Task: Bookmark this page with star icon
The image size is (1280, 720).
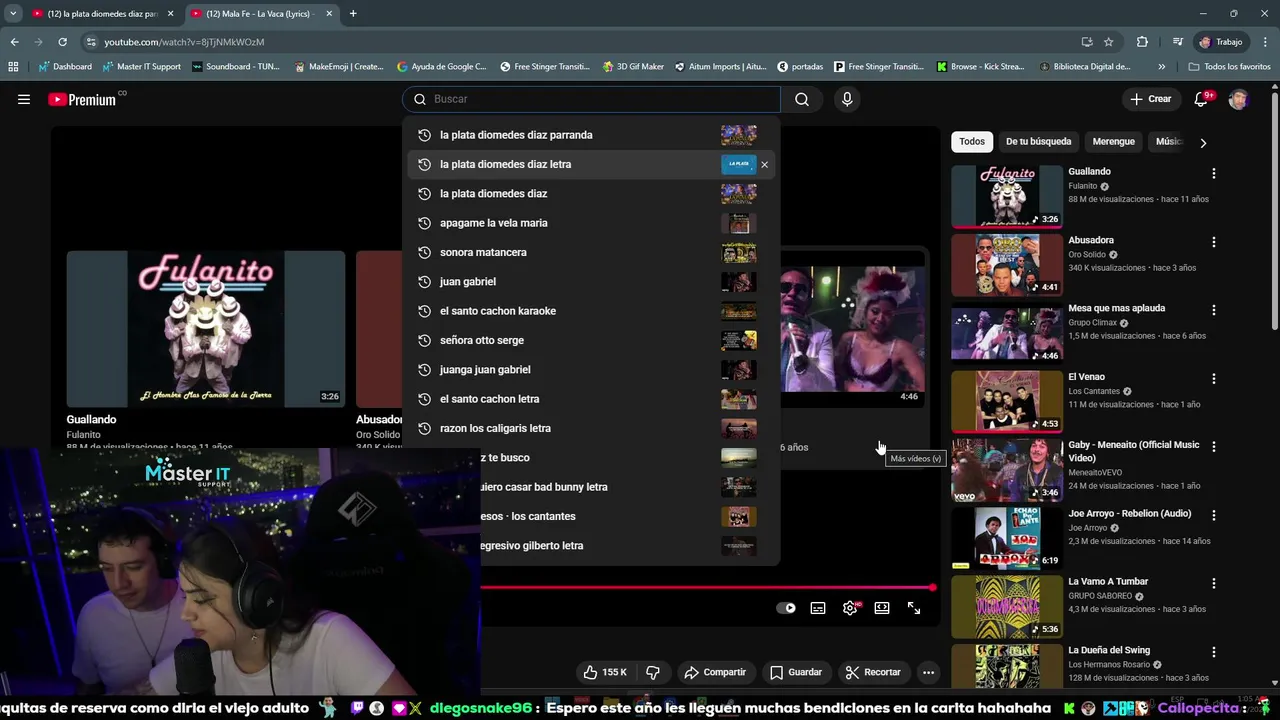Action: pos(1108,42)
